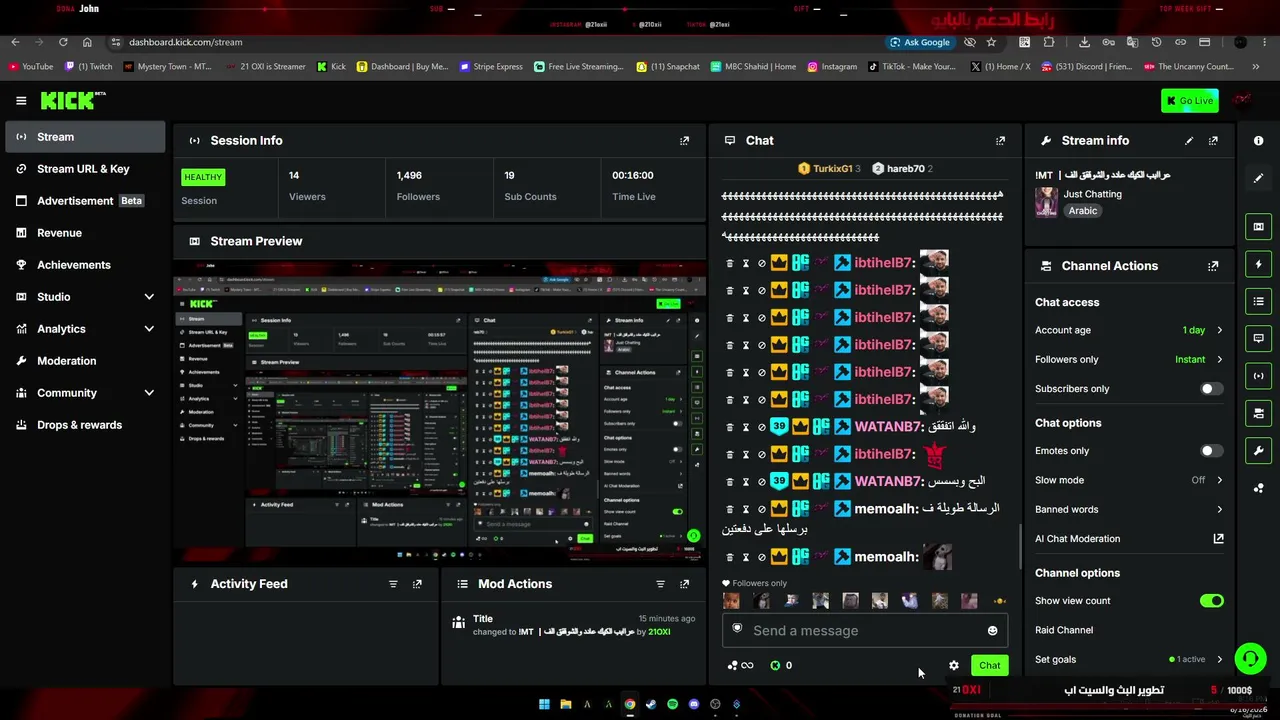
Task: Click the Kick logo
Action: pos(72,100)
